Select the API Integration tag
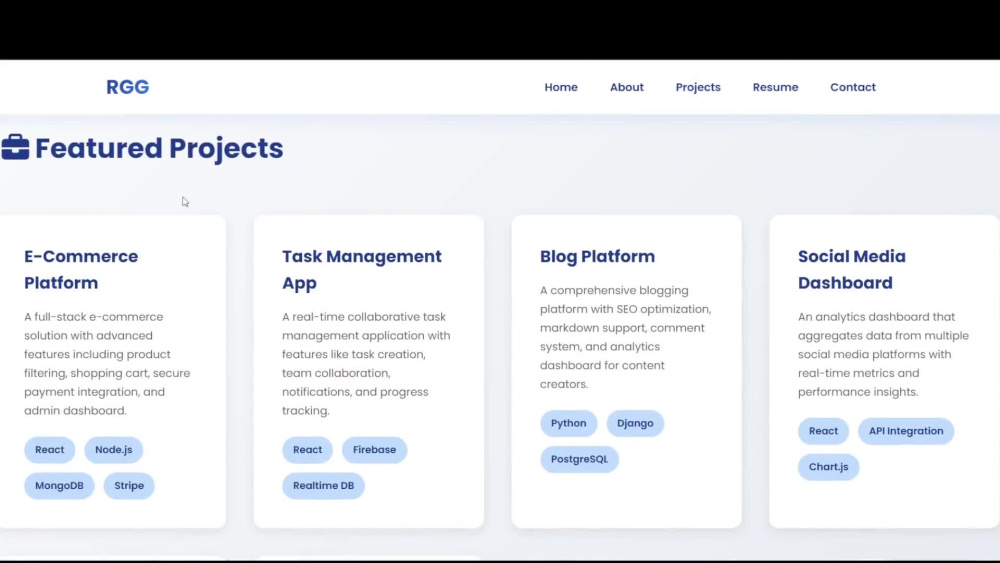The image size is (1000, 563). coord(906,431)
